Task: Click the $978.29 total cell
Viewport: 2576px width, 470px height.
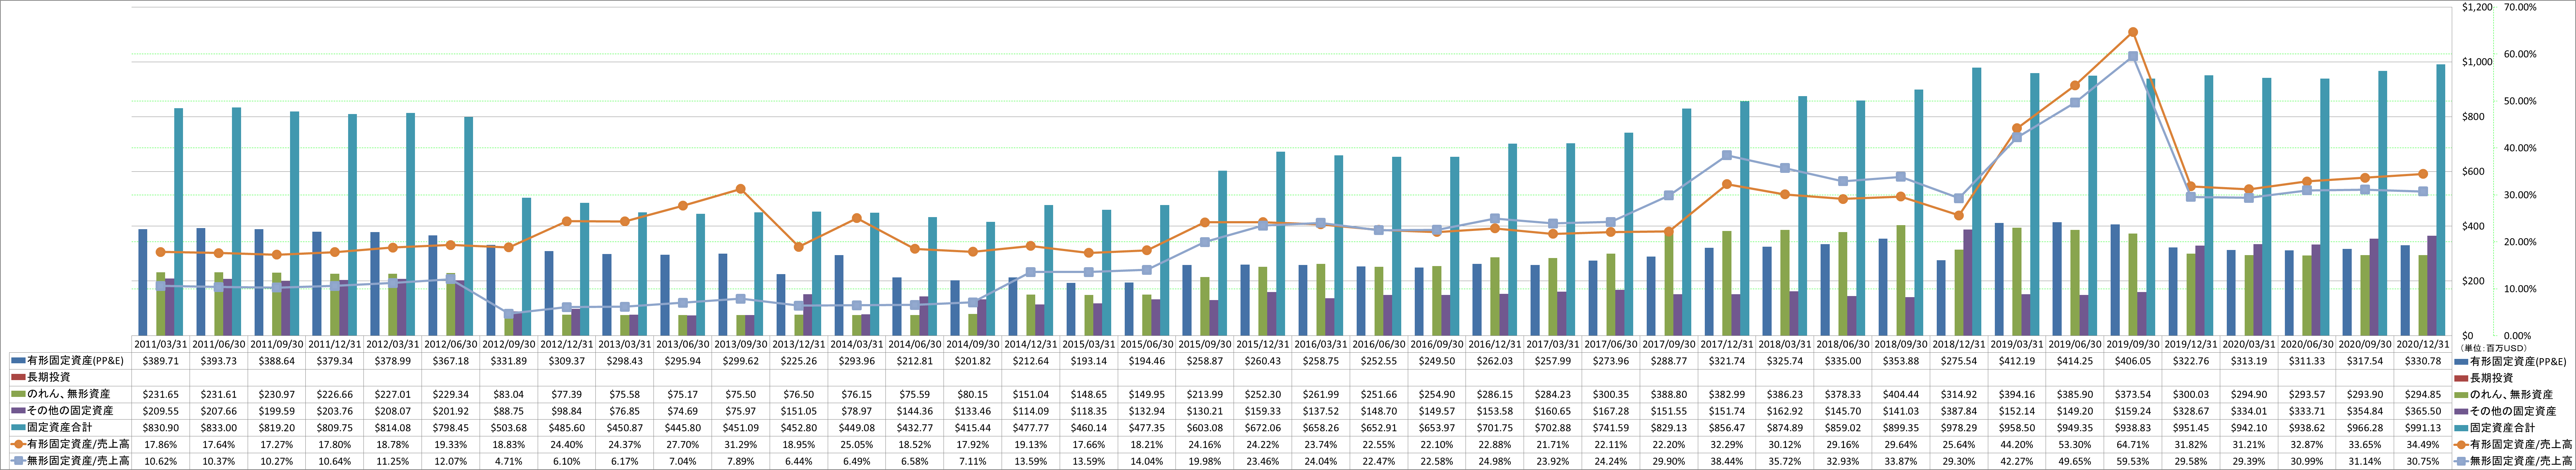Action: 1959,428
